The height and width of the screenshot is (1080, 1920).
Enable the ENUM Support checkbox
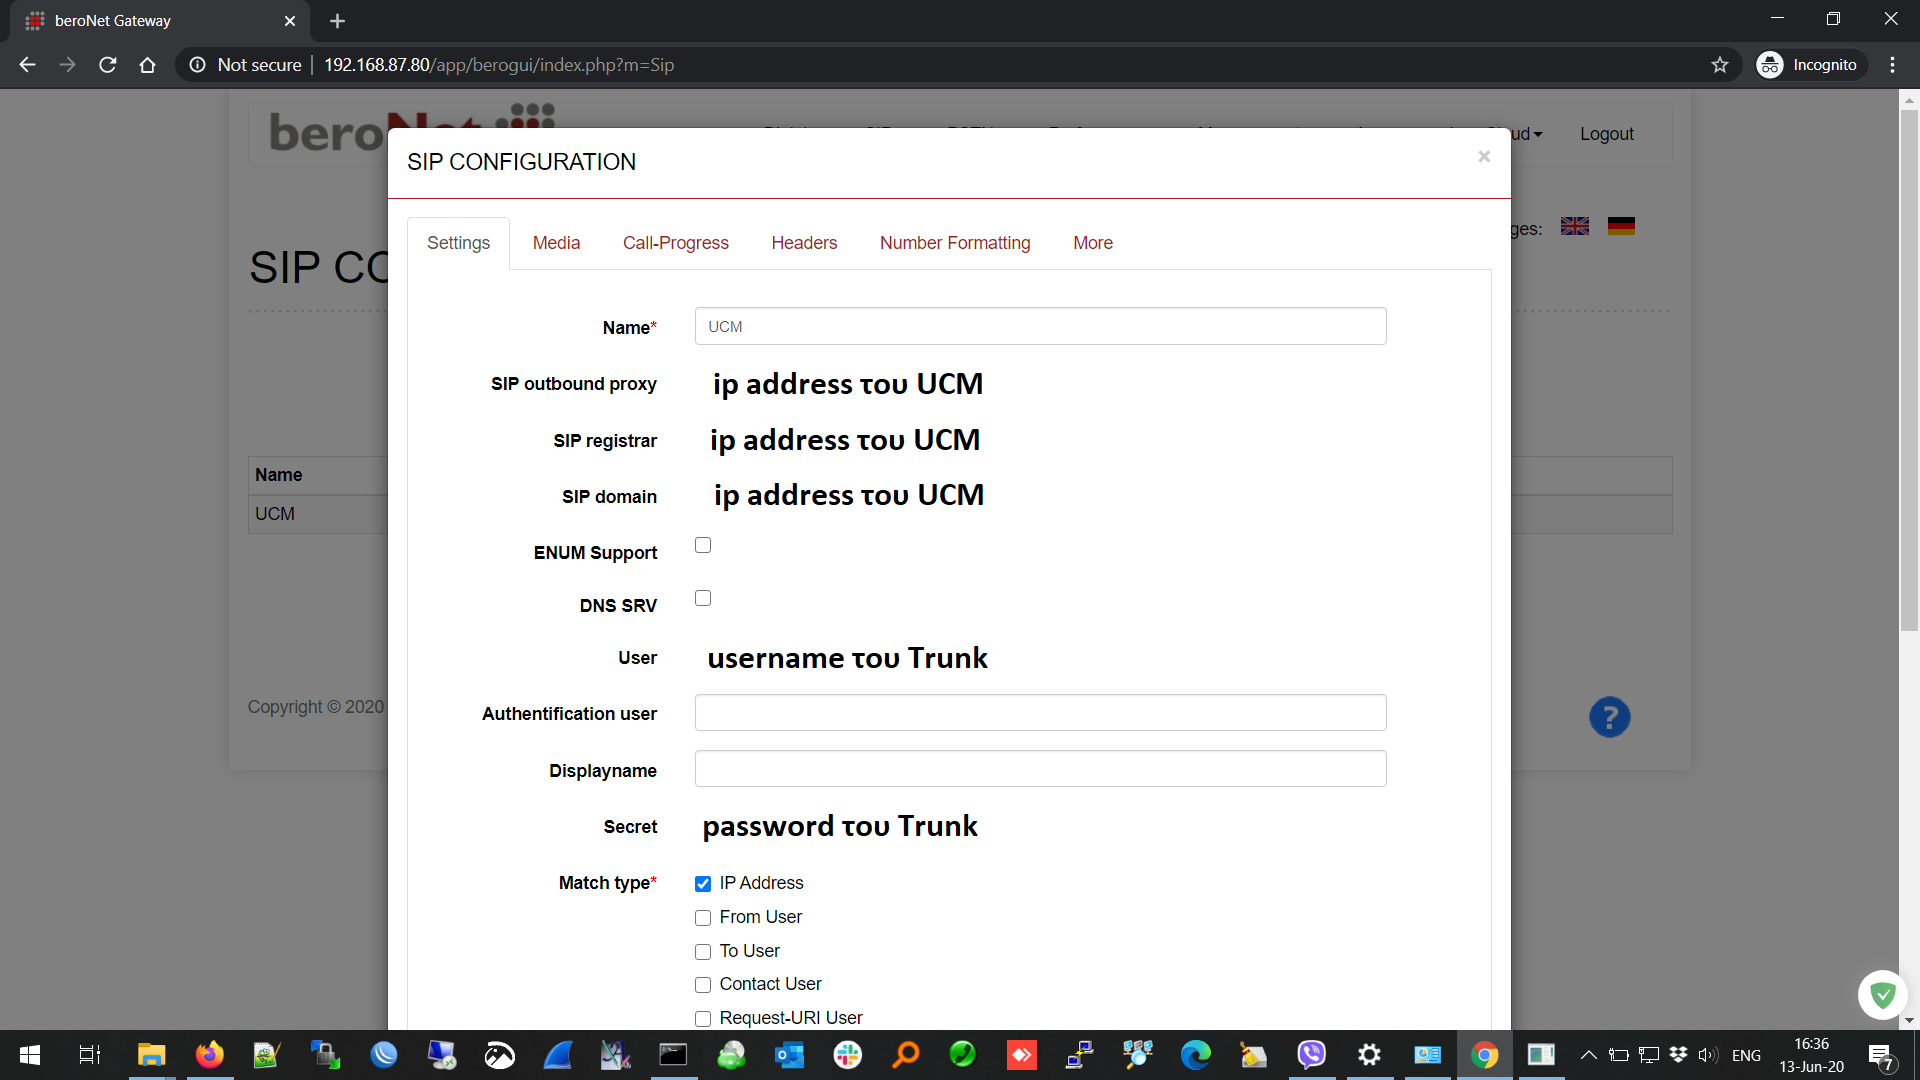point(703,545)
